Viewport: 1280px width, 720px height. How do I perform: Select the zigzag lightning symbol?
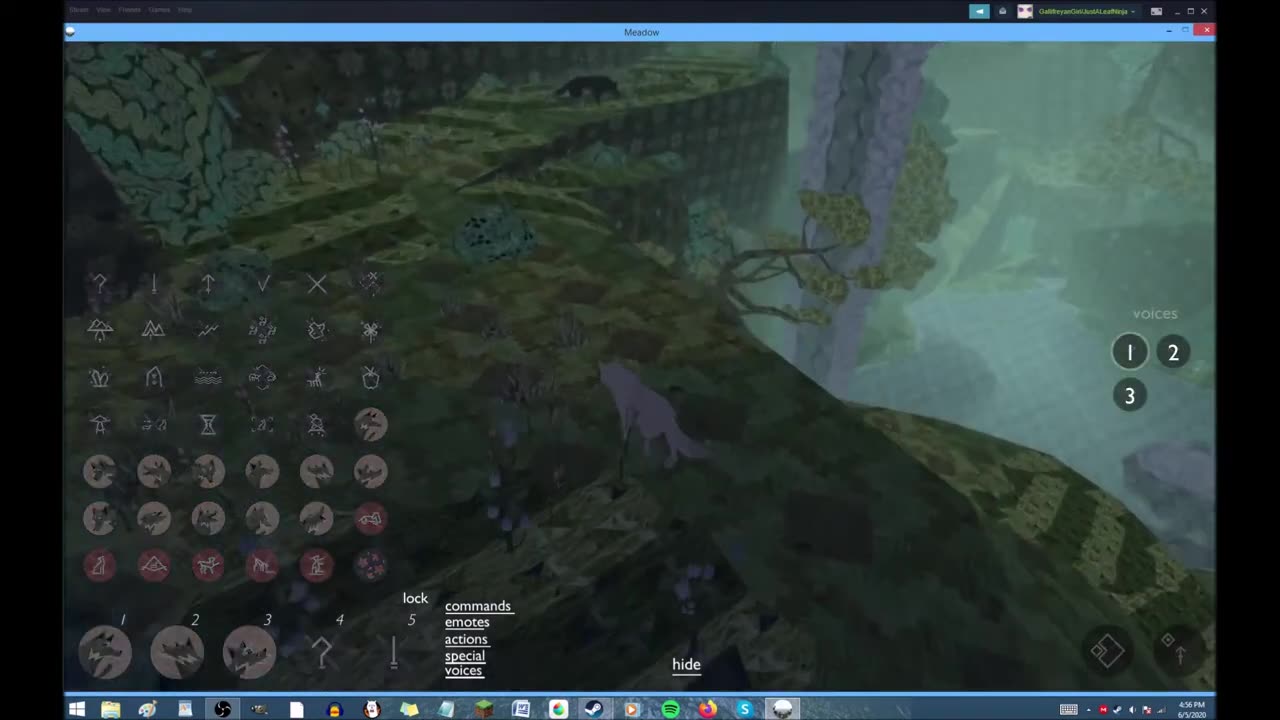[x=208, y=329]
